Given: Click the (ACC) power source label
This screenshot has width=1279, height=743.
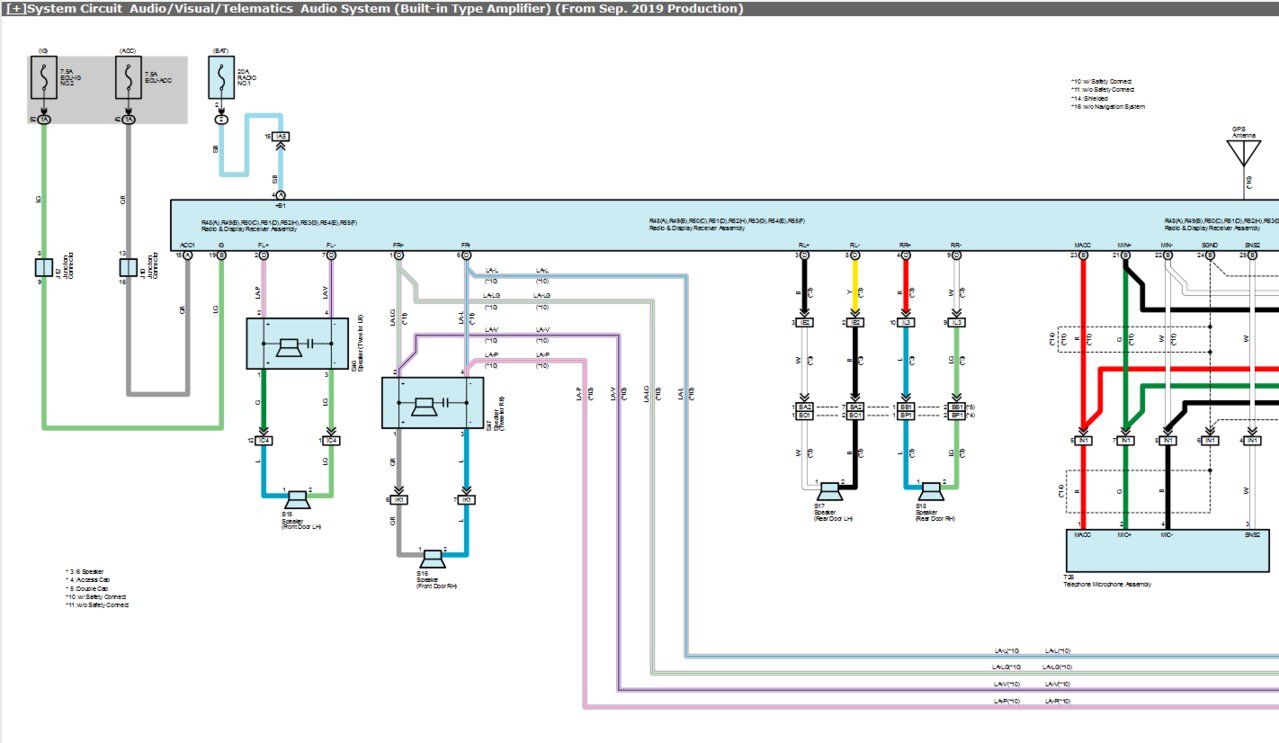Looking at the screenshot, I should pos(128,49).
